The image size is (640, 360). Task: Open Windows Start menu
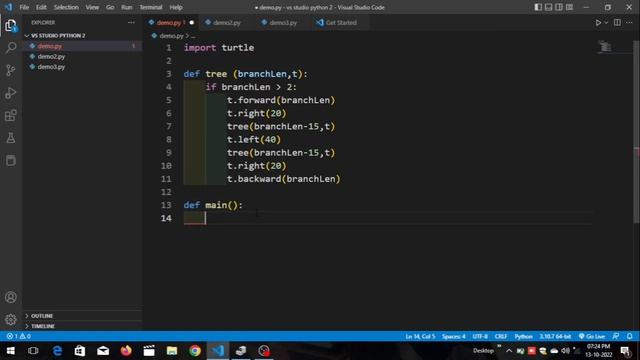tap(11, 351)
